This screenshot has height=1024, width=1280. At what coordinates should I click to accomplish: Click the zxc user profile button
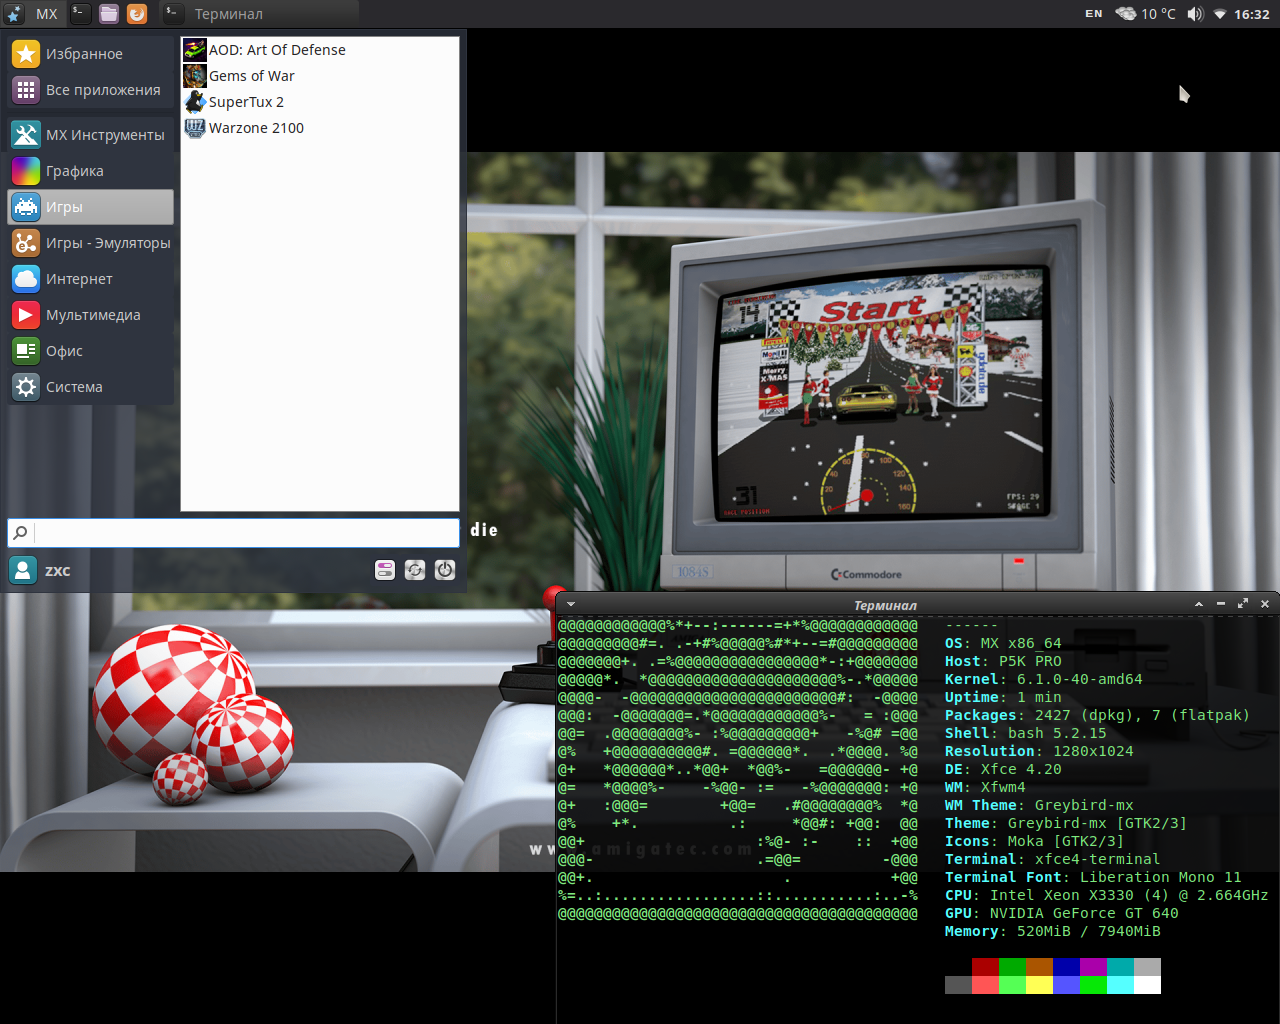40,570
